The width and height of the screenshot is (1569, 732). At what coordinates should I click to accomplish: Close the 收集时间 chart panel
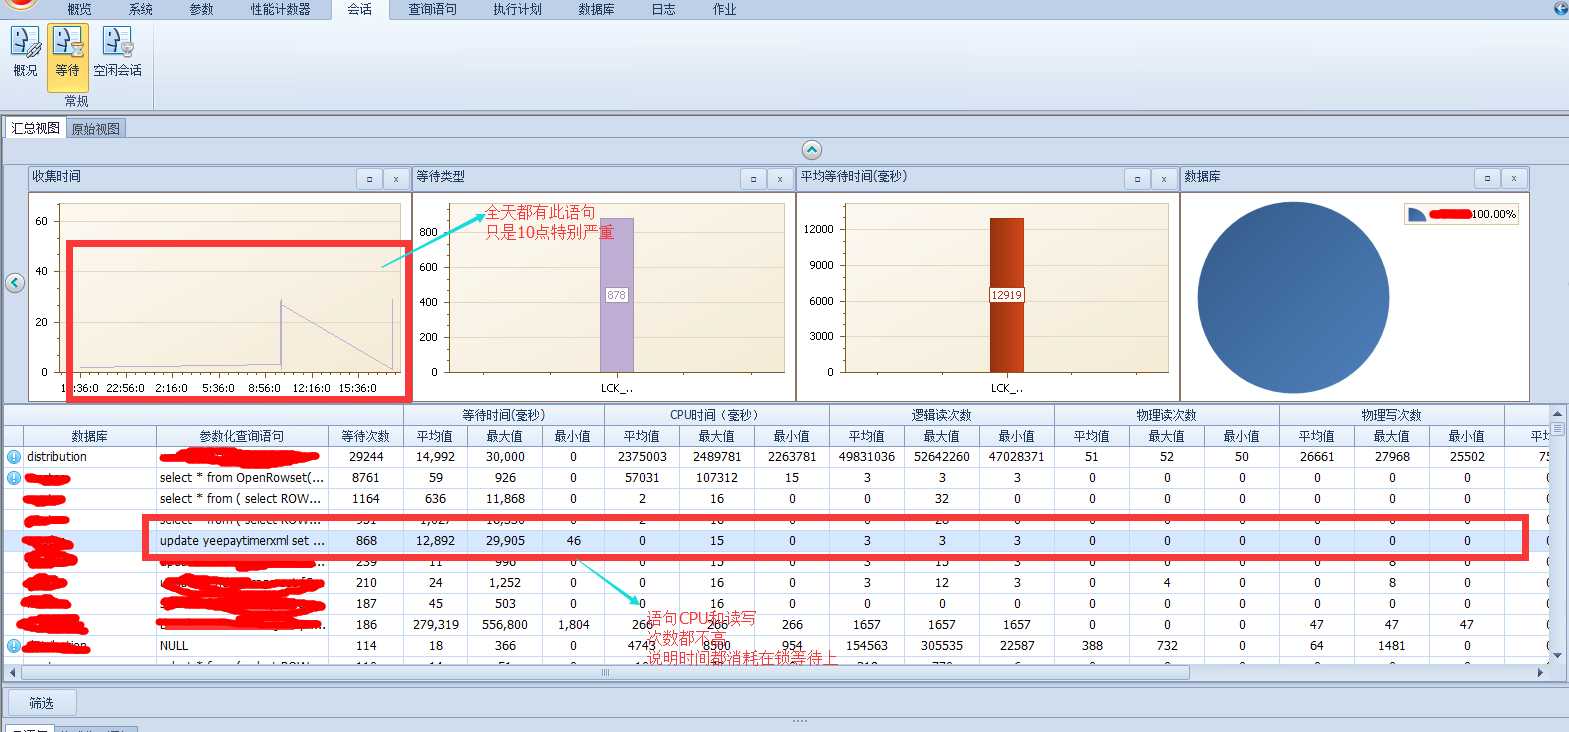[396, 179]
